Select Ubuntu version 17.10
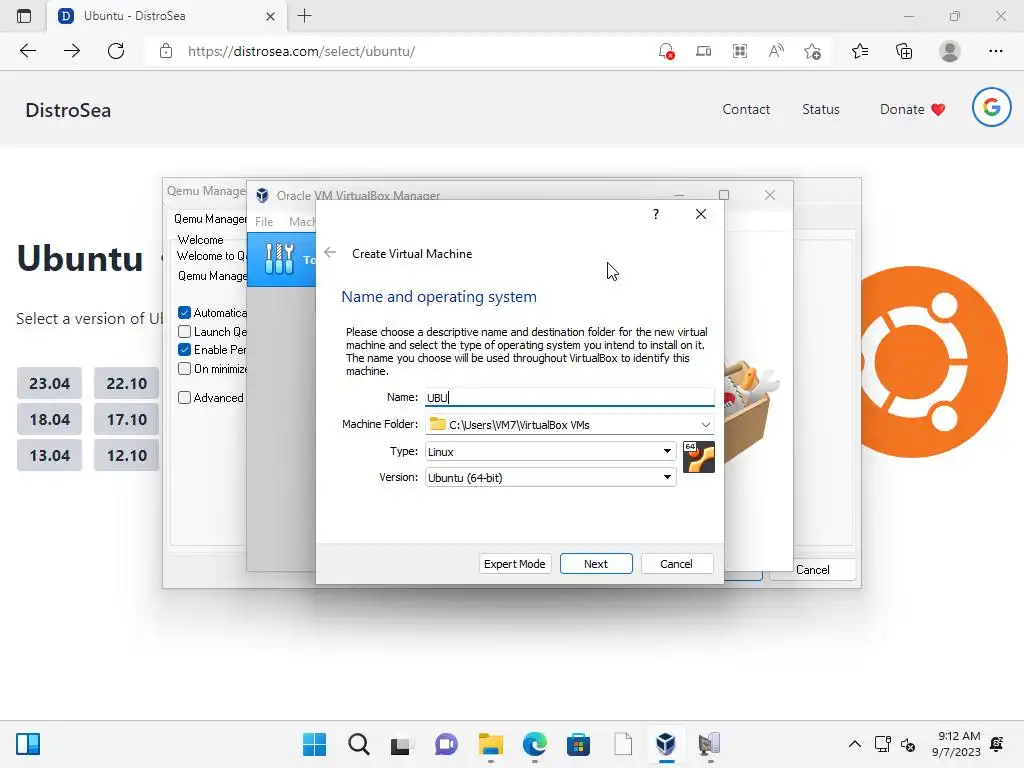The height and width of the screenshot is (768, 1024). 126,419
